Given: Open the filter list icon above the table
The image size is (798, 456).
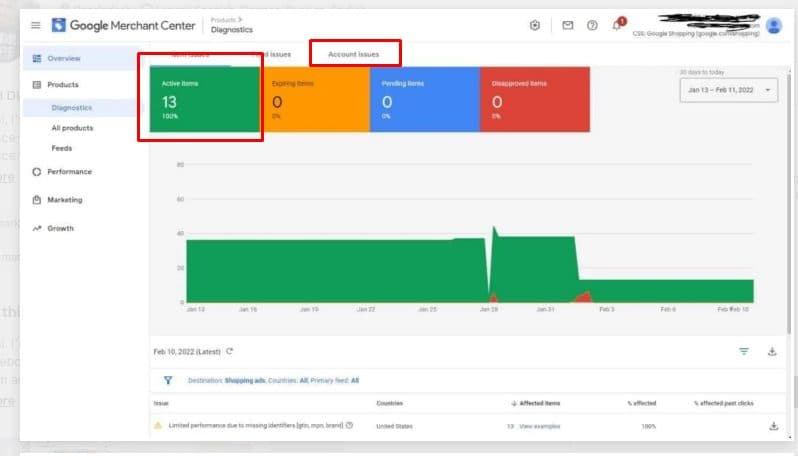Looking at the screenshot, I should (x=744, y=351).
